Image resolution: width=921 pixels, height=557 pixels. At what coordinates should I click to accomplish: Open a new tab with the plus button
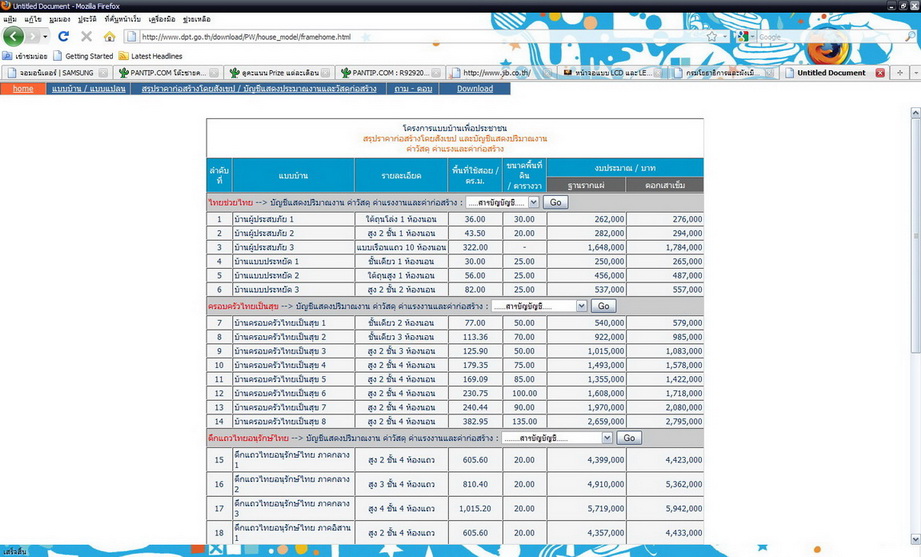[x=899, y=73]
